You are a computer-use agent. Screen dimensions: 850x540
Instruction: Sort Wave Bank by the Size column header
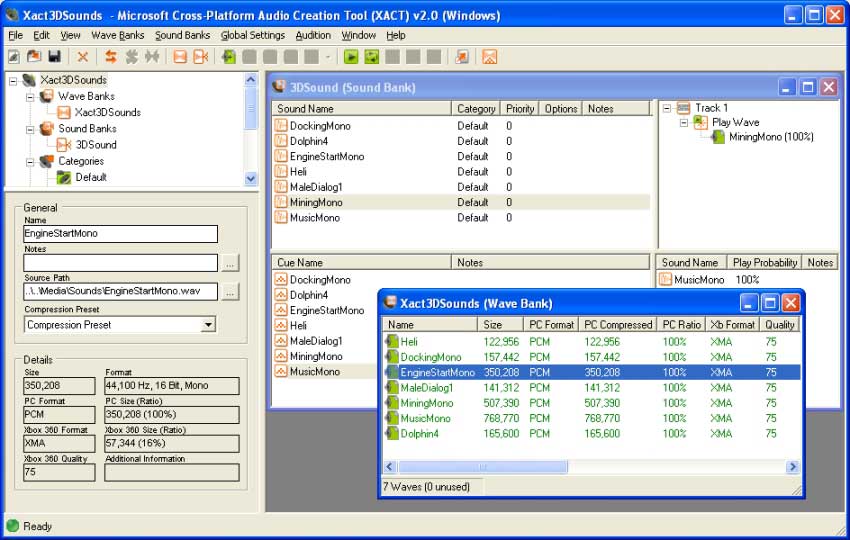coord(500,324)
